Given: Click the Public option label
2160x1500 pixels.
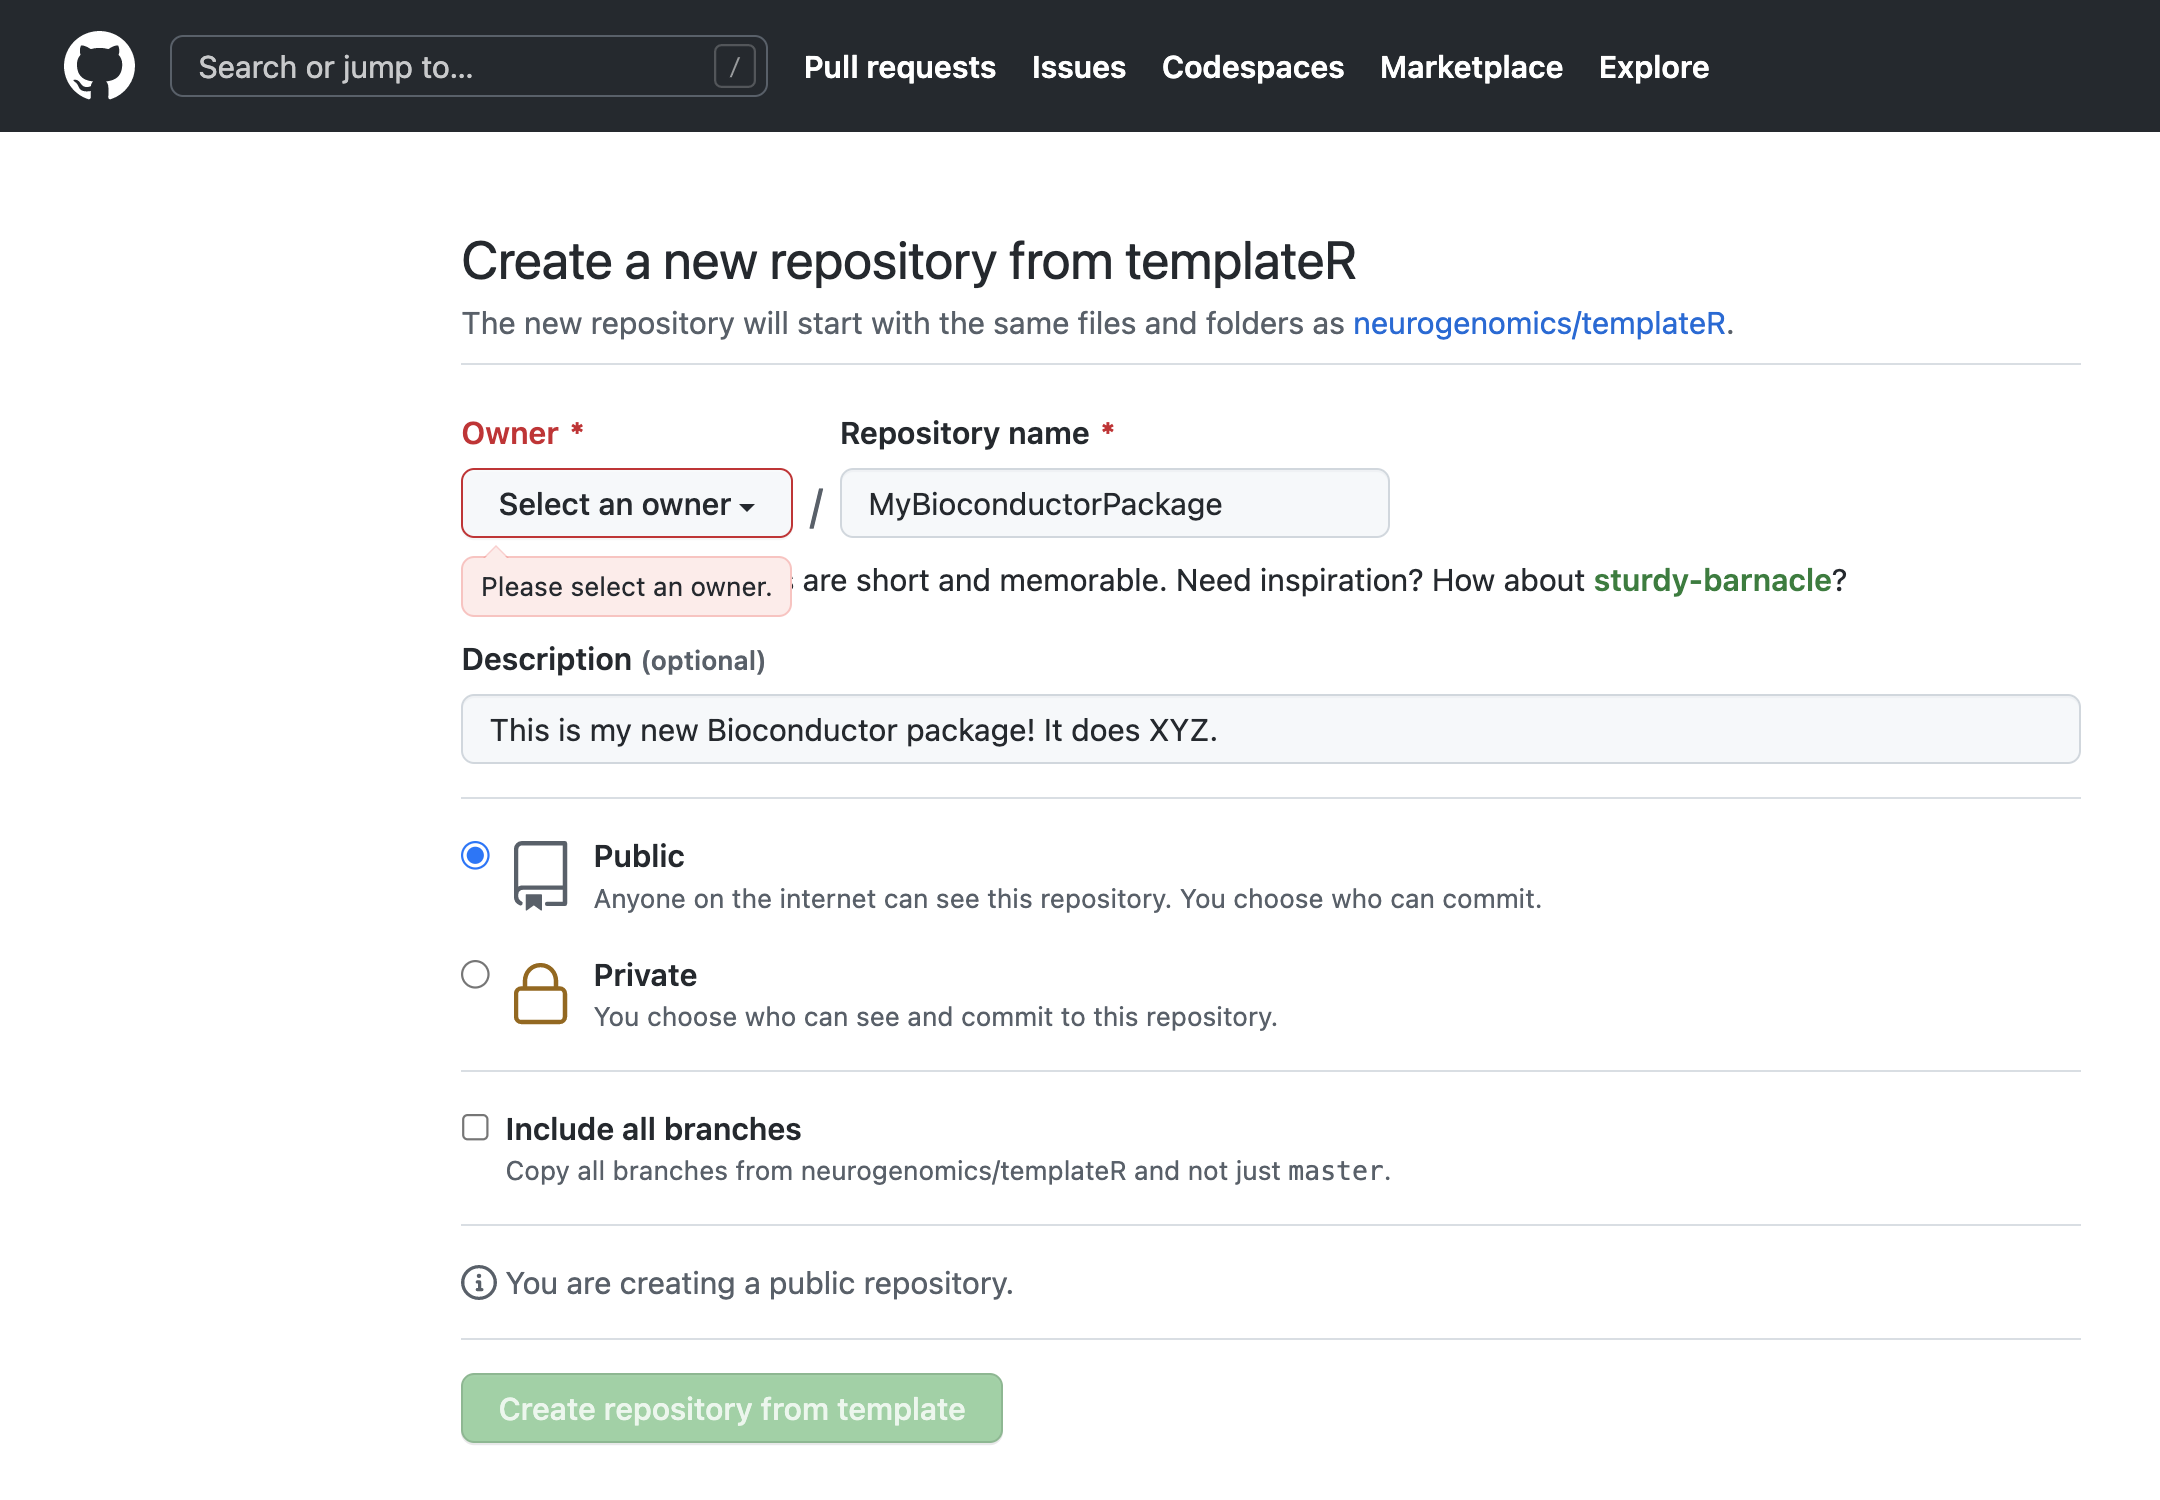Looking at the screenshot, I should [638, 856].
